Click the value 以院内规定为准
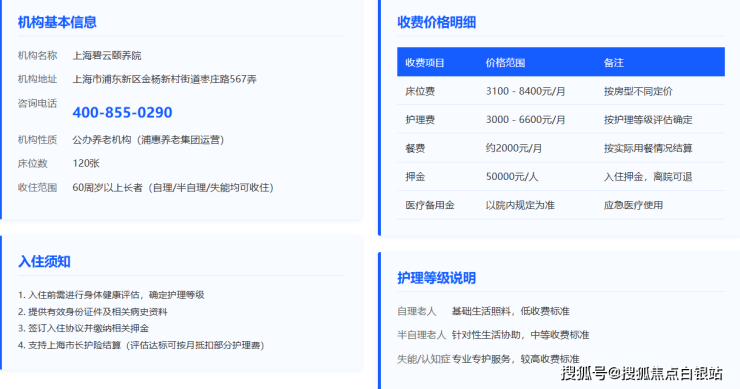The height and width of the screenshot is (389, 740). [x=520, y=205]
